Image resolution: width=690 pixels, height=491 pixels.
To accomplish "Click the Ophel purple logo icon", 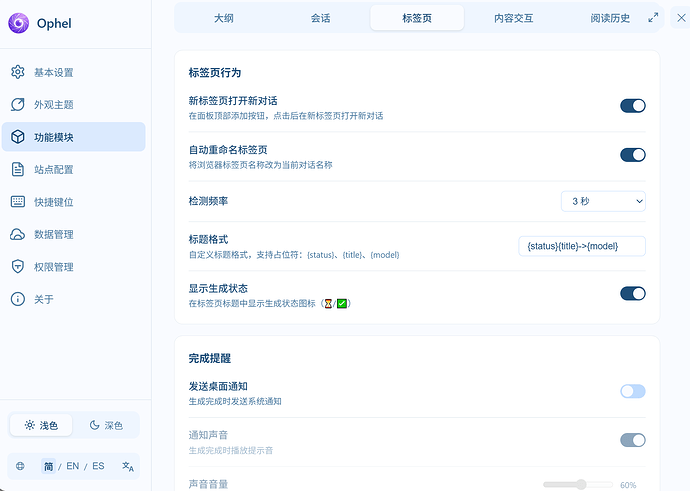I will pyautogui.click(x=18, y=23).
